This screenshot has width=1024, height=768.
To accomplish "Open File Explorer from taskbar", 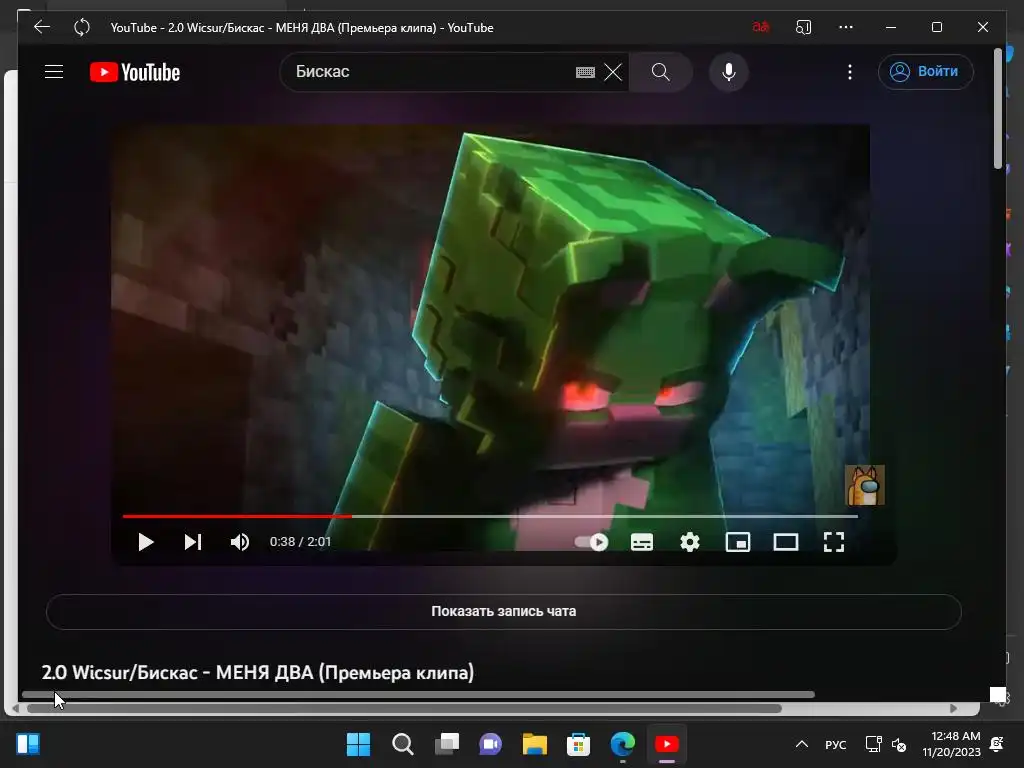I will tap(535, 744).
